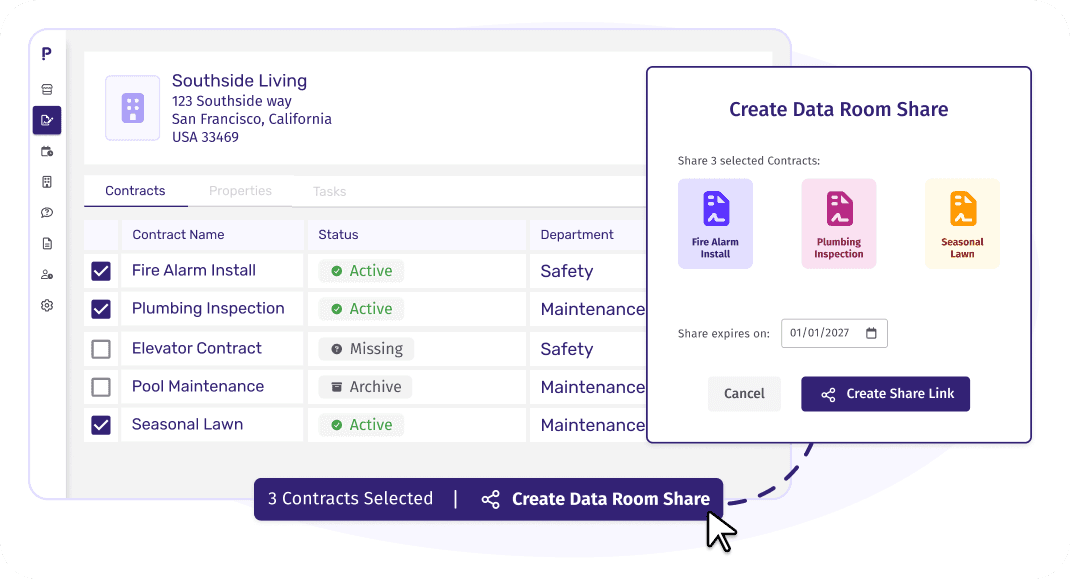Open the user management icon in sidebar
The width and height of the screenshot is (1070, 580).
tap(47, 274)
